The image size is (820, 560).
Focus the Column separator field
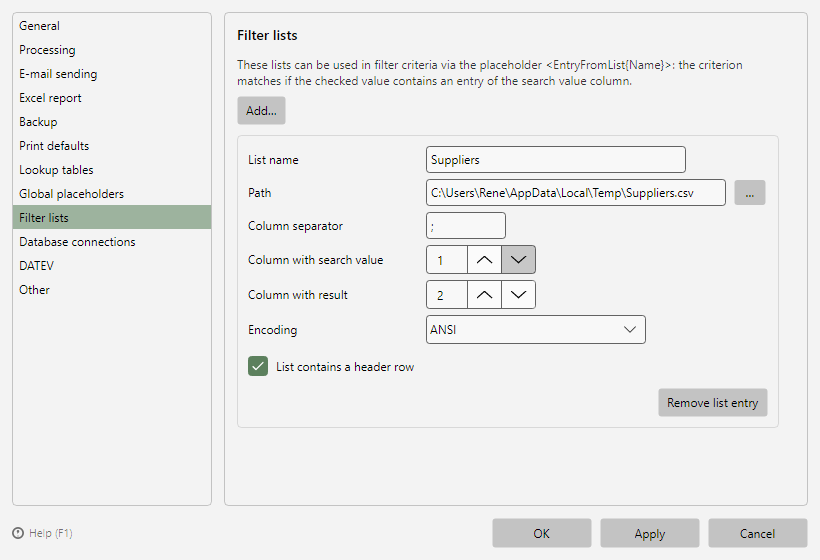click(x=466, y=225)
